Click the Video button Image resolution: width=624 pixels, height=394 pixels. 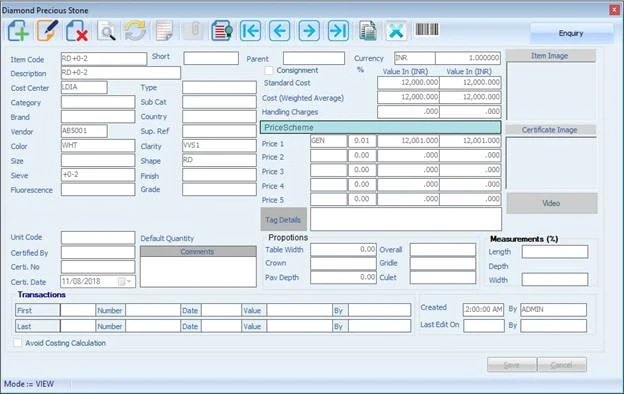tap(552, 203)
